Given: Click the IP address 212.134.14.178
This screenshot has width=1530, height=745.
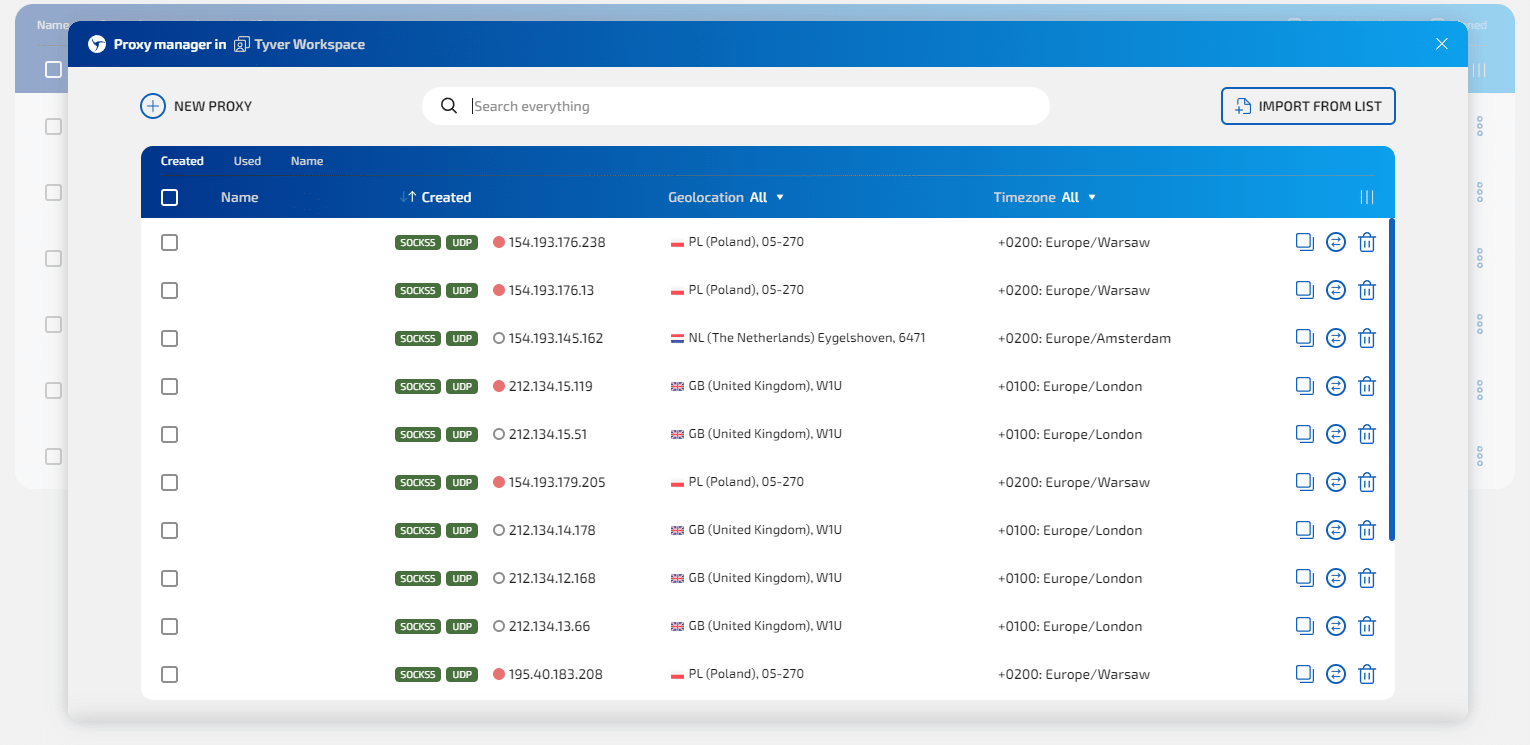Looking at the screenshot, I should (x=552, y=530).
